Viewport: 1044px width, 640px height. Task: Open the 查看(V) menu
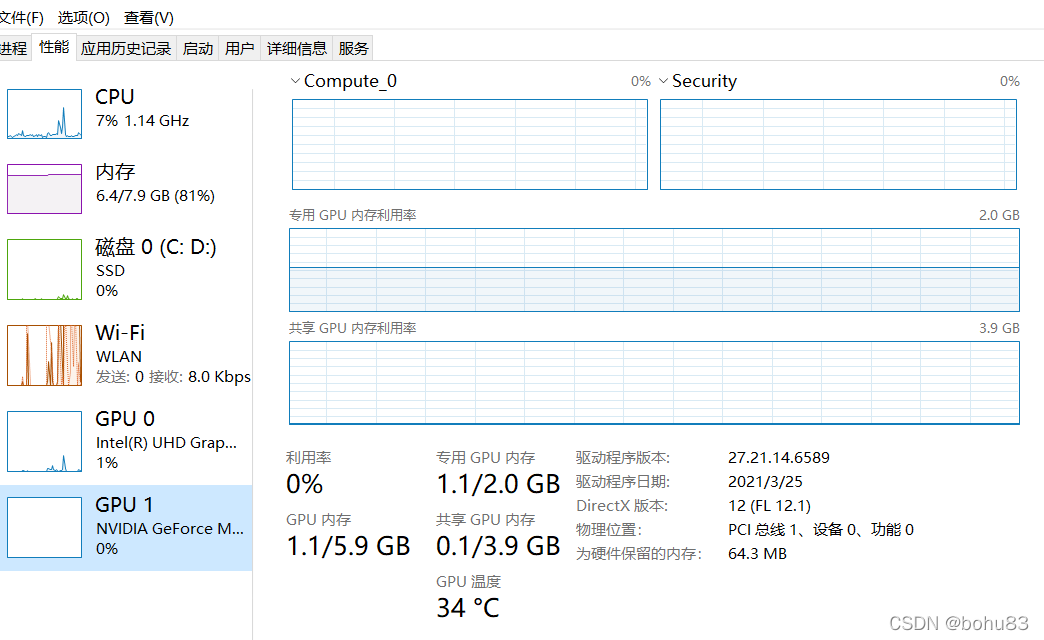[149, 18]
